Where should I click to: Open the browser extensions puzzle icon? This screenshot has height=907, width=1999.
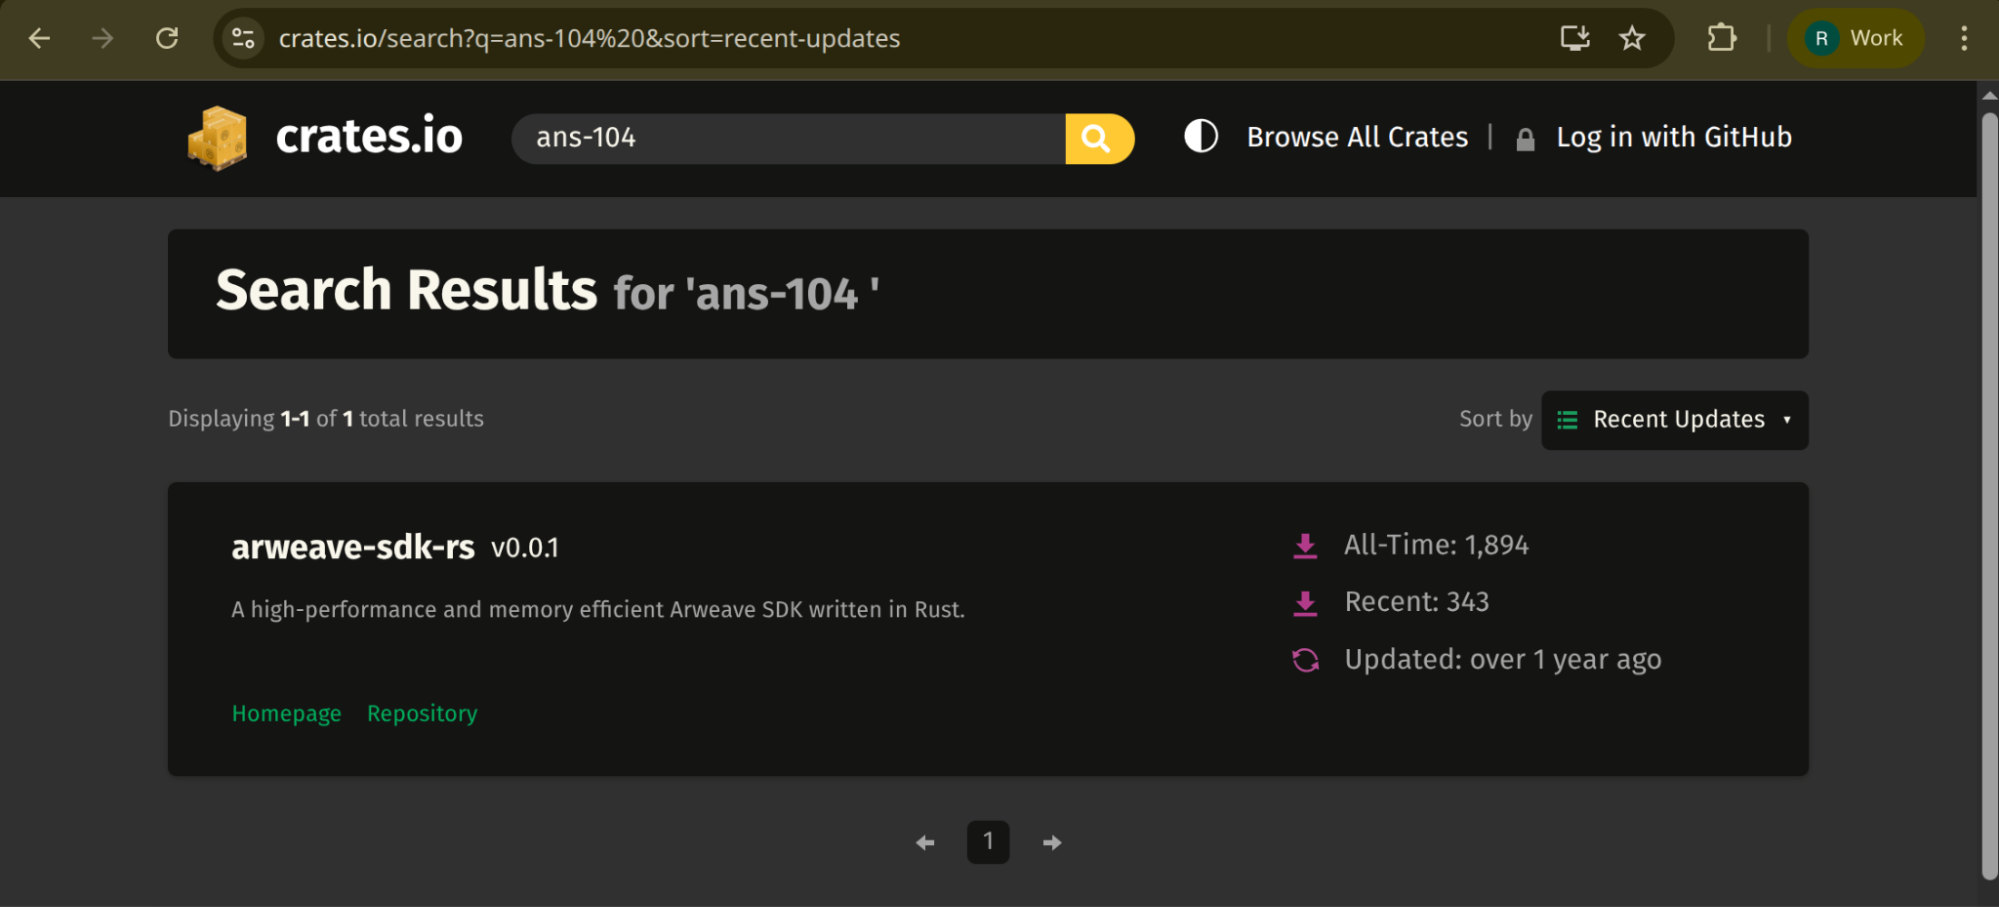(1721, 38)
